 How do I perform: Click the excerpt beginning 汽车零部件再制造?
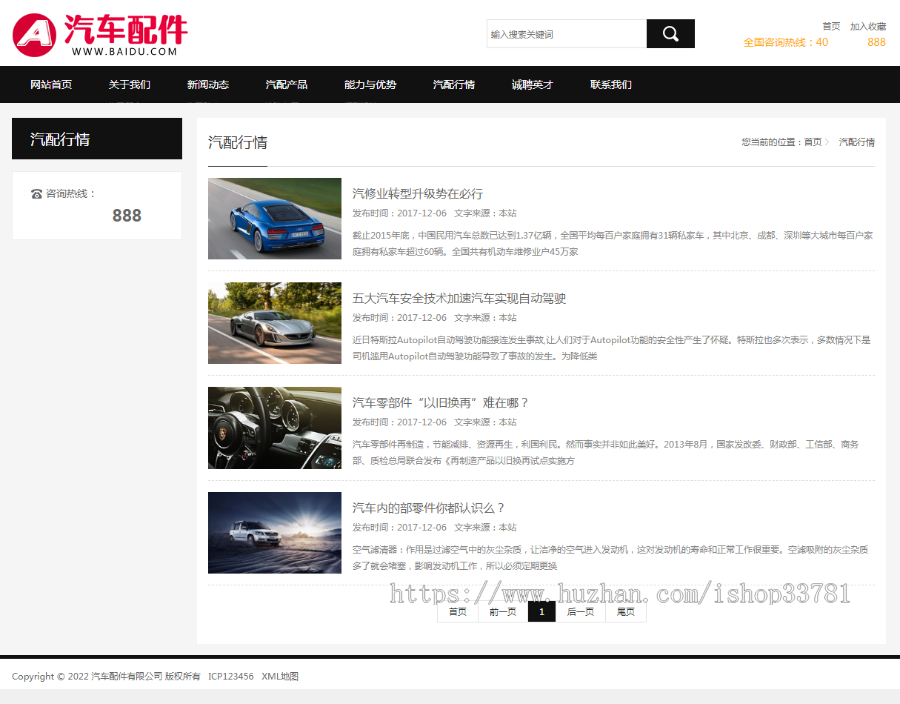coord(606,452)
